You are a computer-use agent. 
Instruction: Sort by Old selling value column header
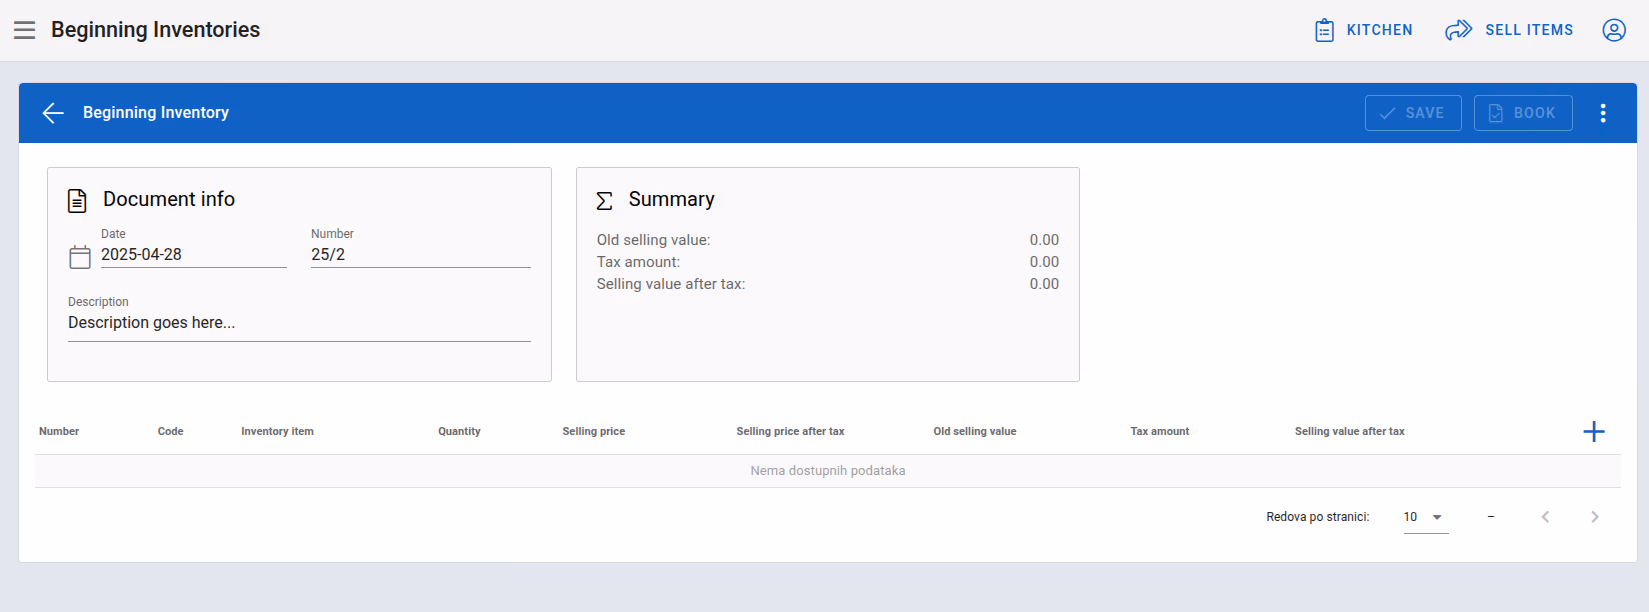tap(974, 431)
